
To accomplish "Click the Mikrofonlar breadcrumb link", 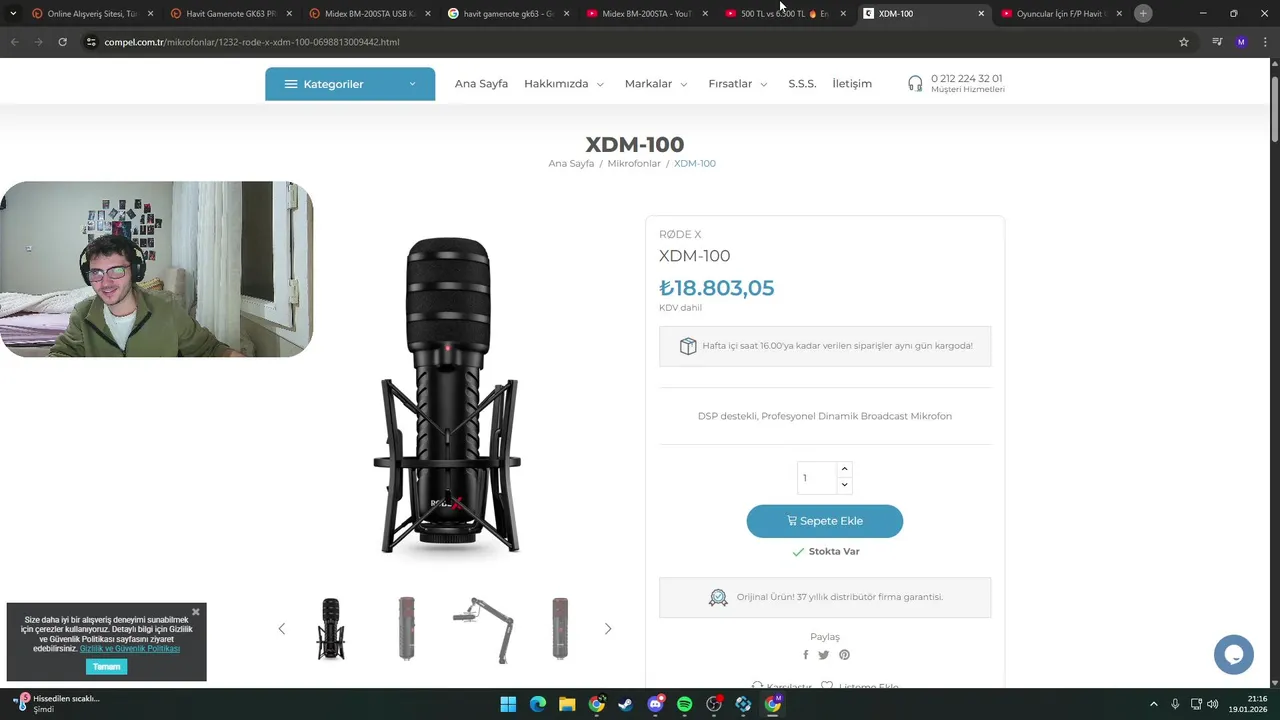I will (x=634, y=163).
